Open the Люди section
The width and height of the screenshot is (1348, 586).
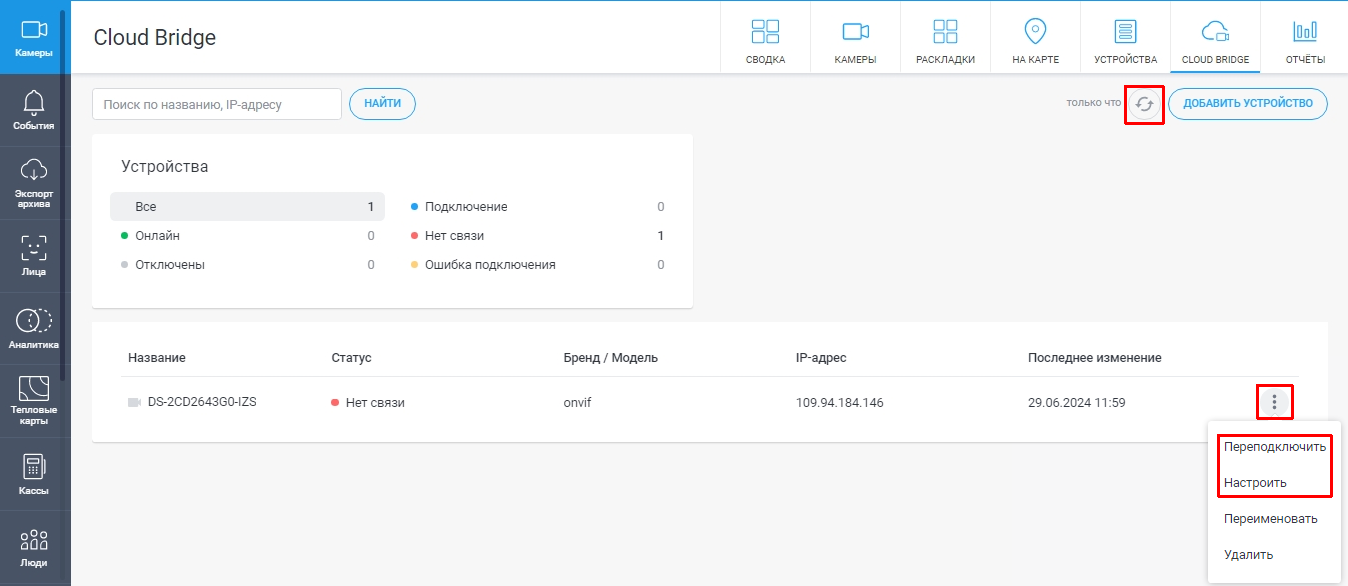34,547
